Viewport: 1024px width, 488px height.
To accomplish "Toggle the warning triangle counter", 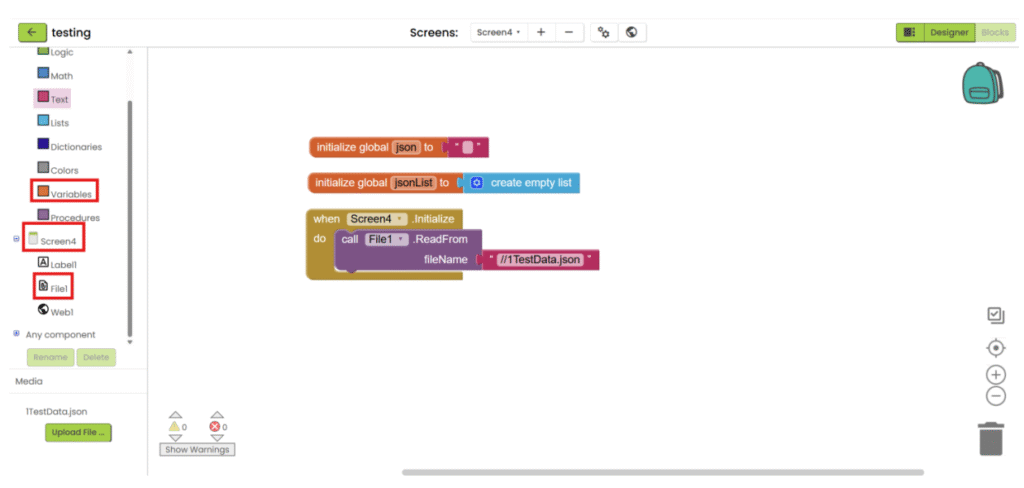I will click(x=176, y=426).
